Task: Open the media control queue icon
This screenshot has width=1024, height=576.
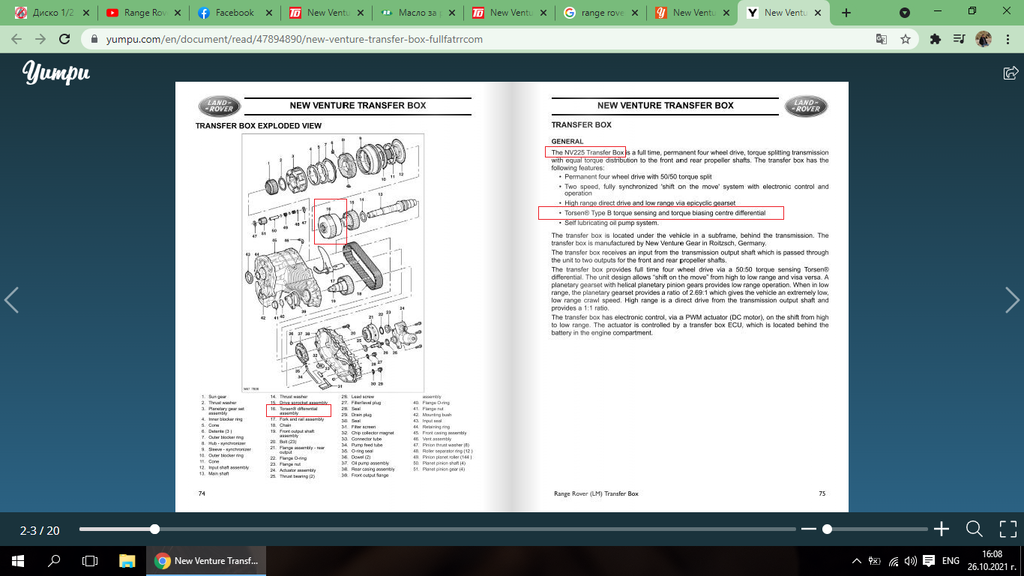Action: [959, 39]
